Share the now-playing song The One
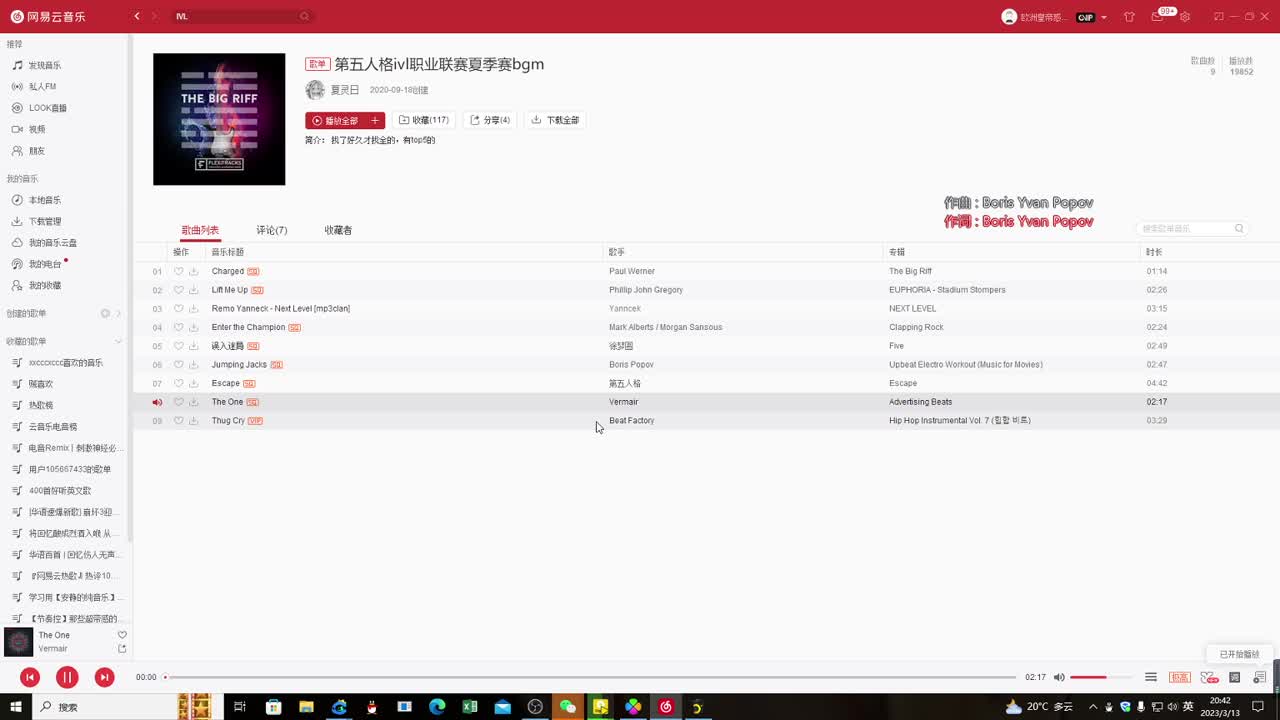Image resolution: width=1280 pixels, height=720 pixels. [122, 649]
